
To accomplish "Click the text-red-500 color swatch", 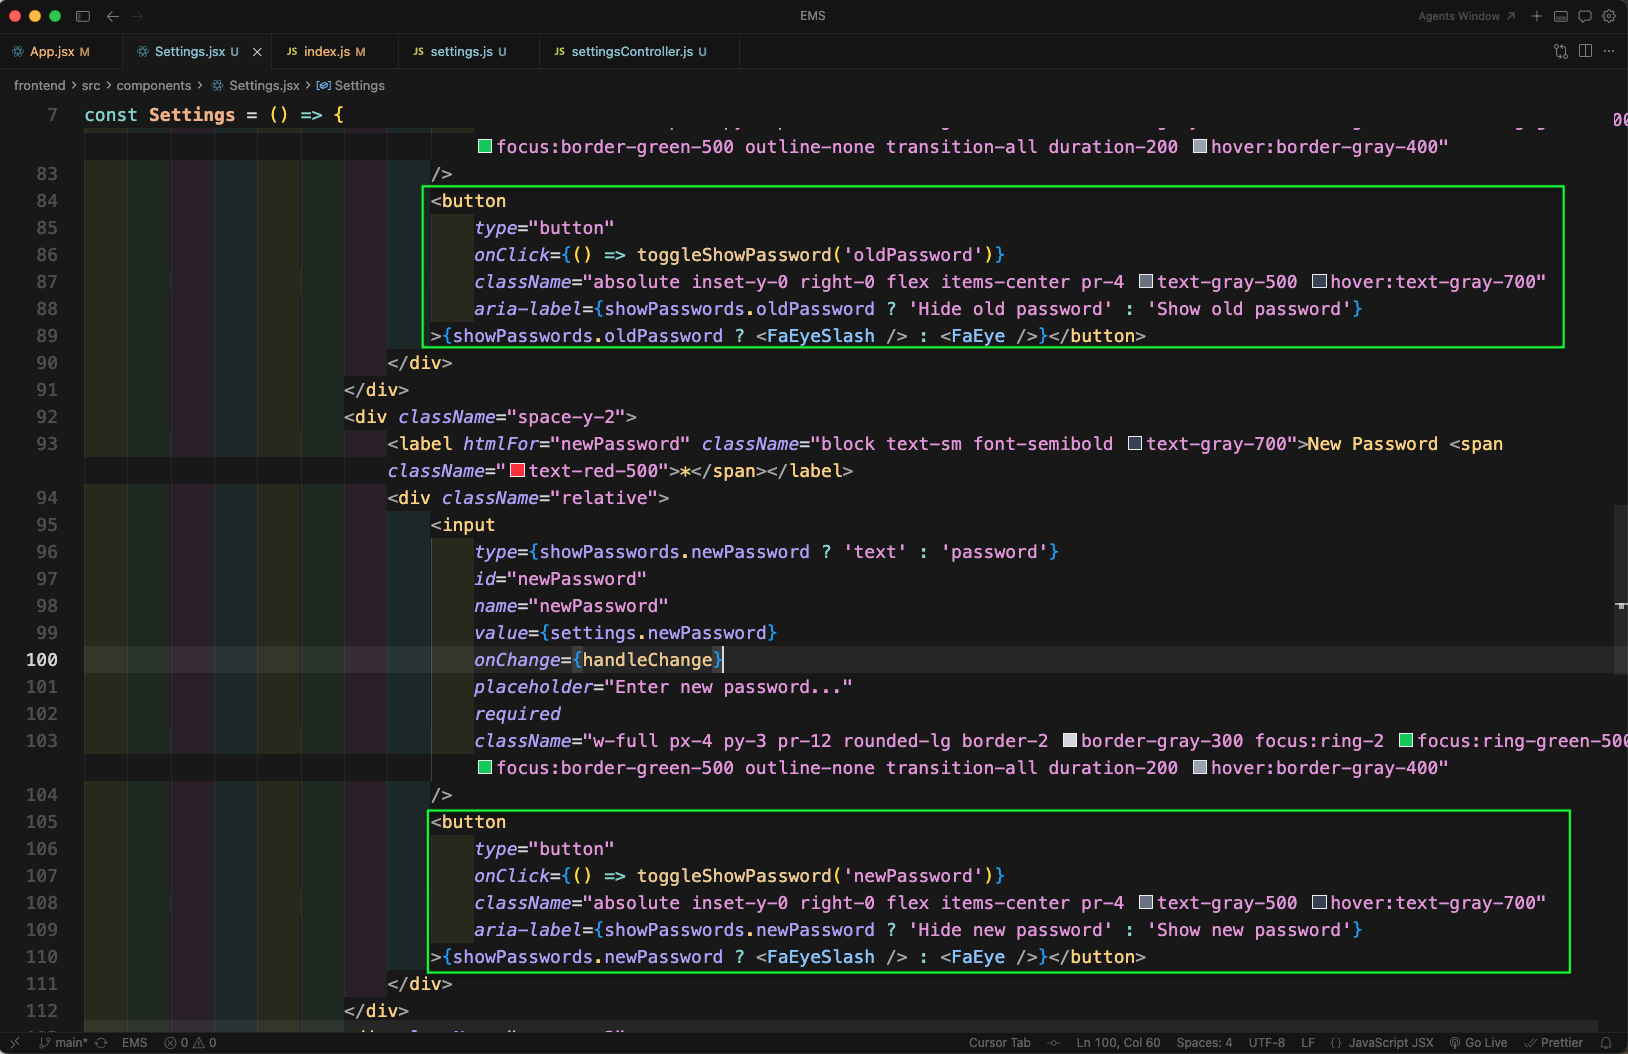I will point(517,471).
